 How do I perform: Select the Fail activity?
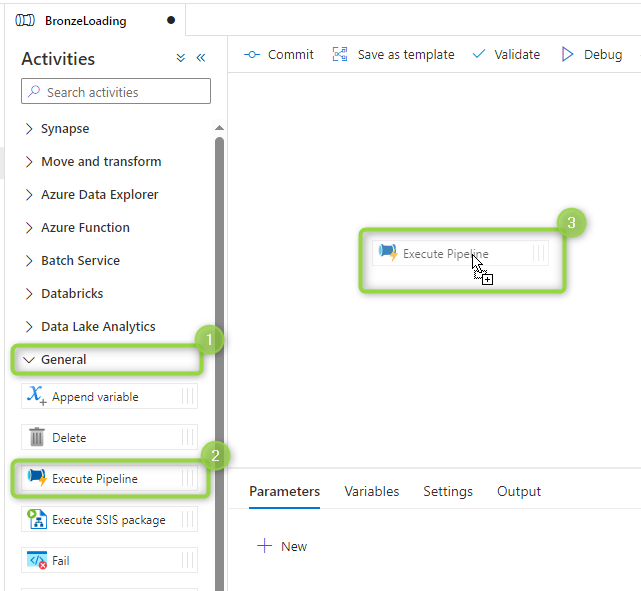click(110, 560)
